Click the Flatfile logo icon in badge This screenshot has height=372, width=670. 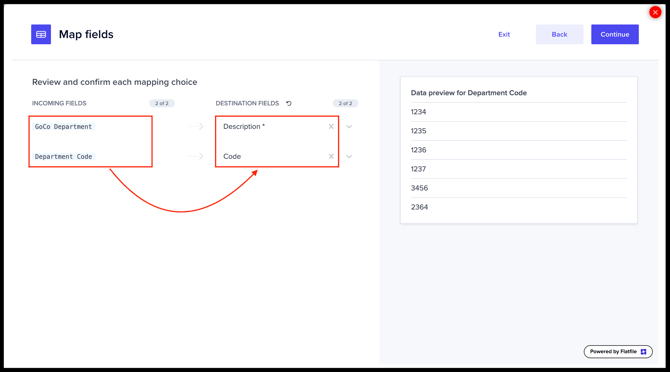[x=644, y=351]
